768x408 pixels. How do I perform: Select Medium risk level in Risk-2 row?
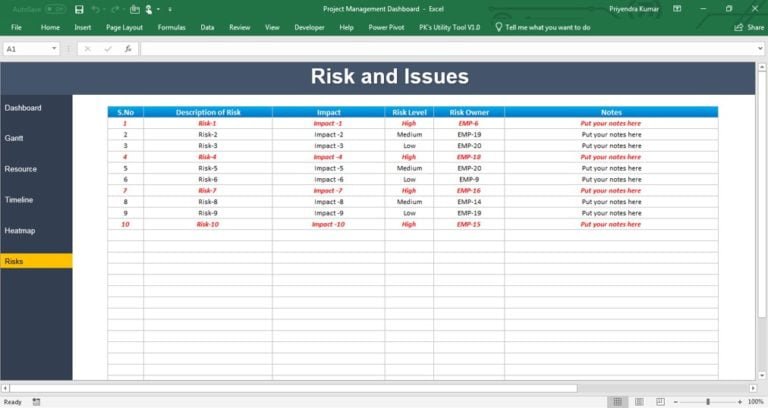coord(409,135)
